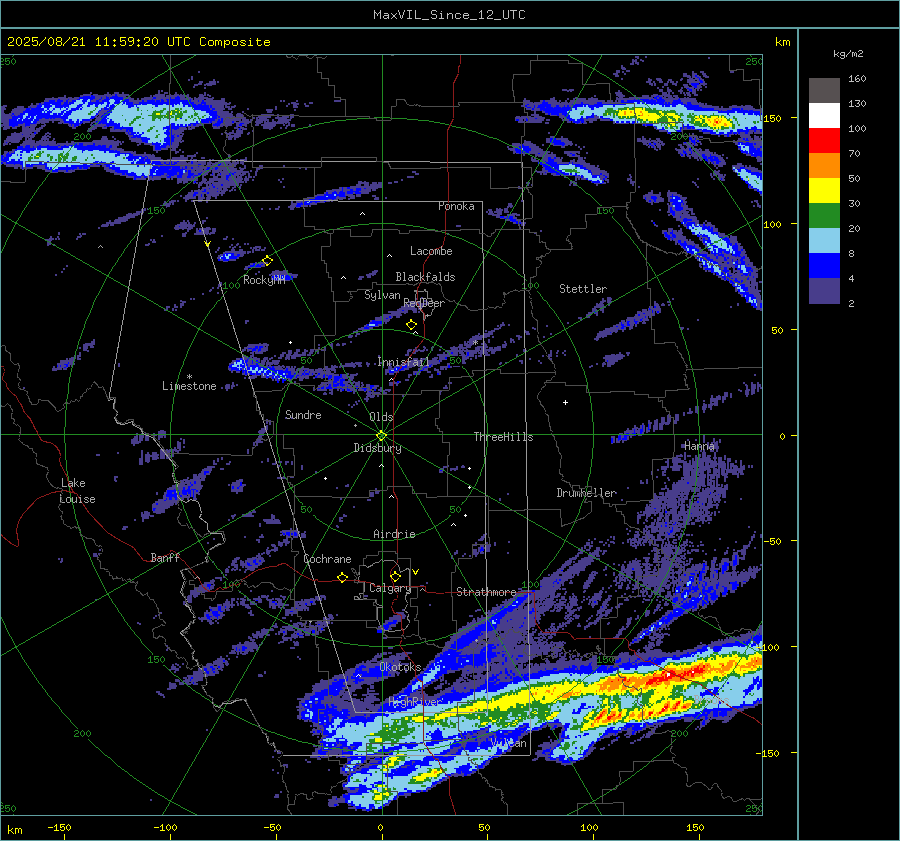Click the ThreeHills town label
The height and width of the screenshot is (841, 900).
[x=503, y=437]
